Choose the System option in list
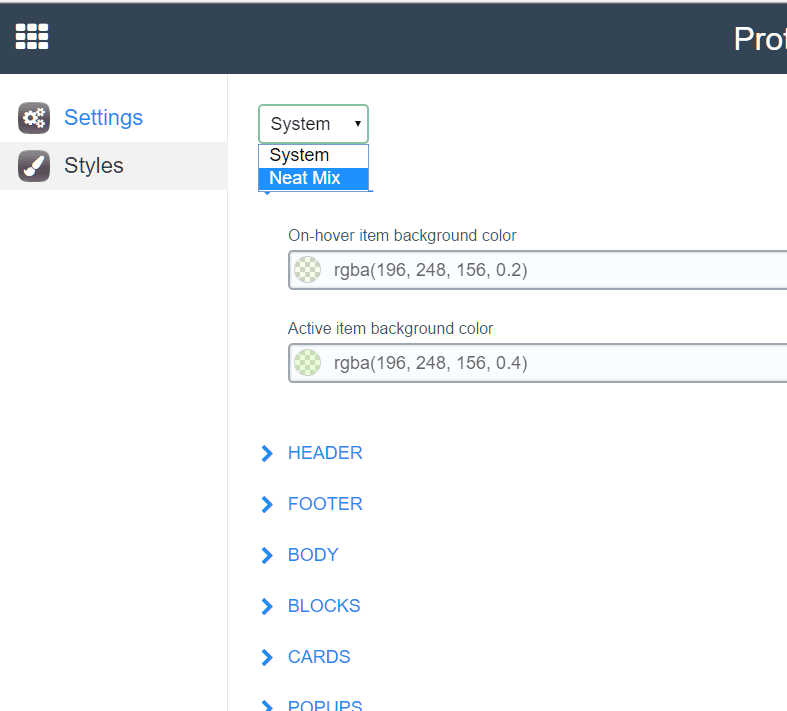 [313, 155]
